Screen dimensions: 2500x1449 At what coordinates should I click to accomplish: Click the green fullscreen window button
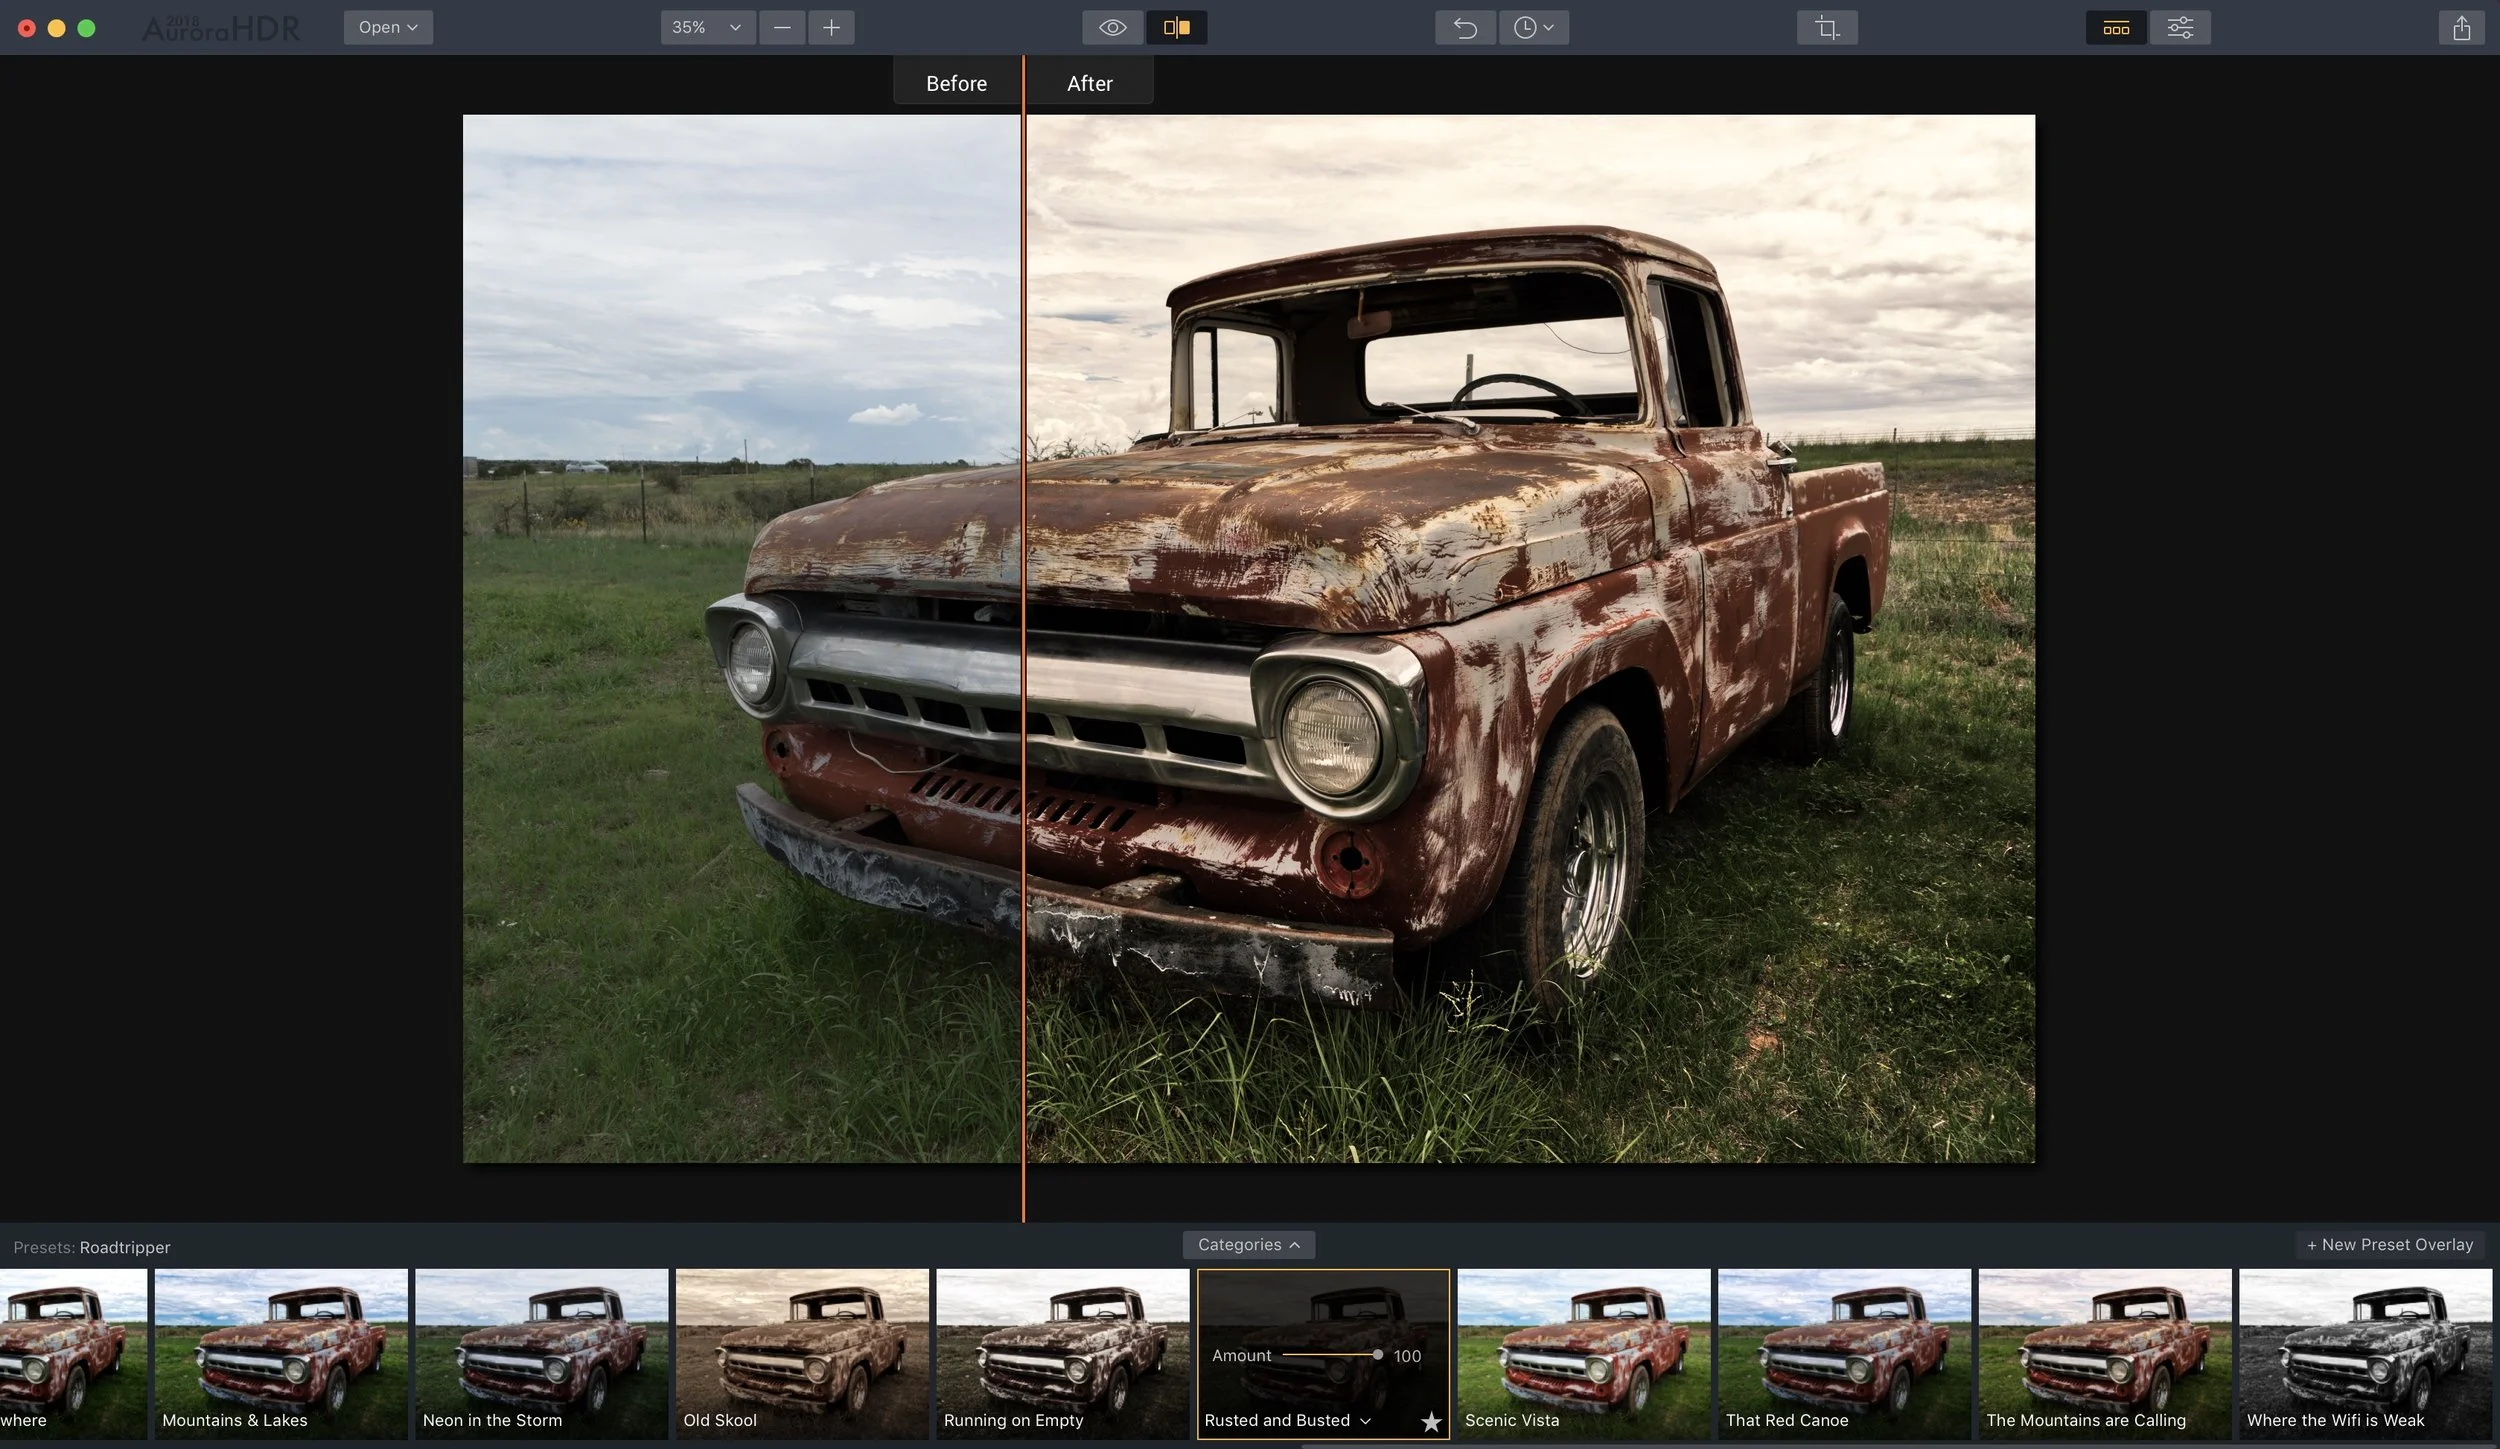[87, 28]
